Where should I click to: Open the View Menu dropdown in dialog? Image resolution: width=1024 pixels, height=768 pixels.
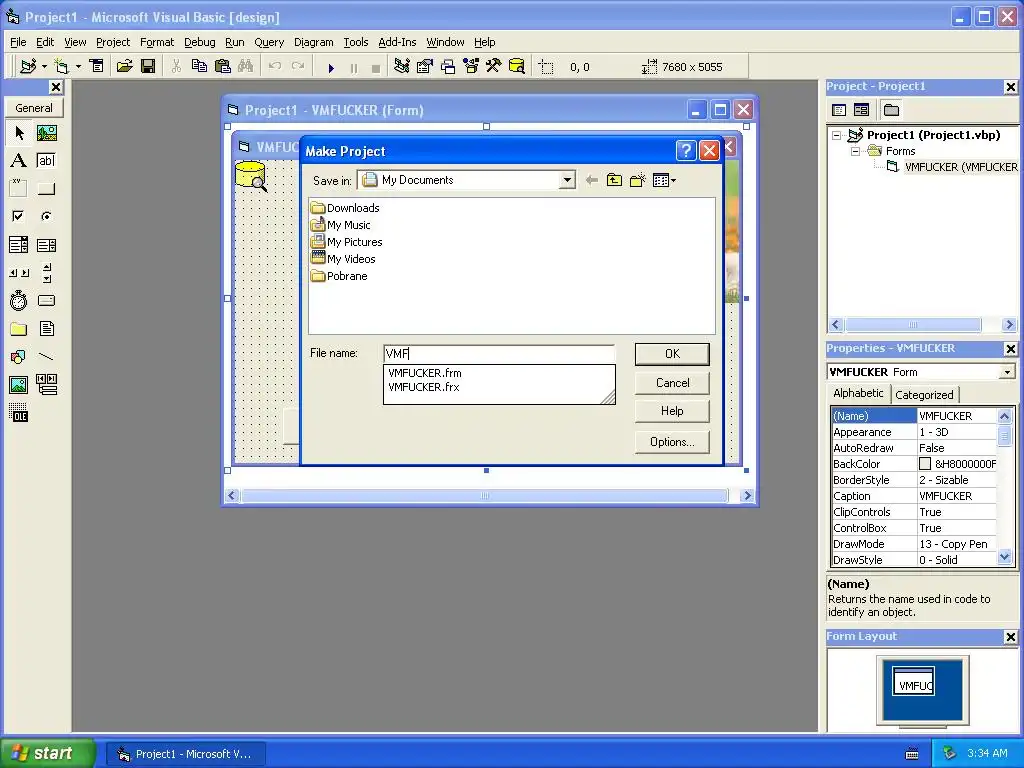[x=665, y=180]
